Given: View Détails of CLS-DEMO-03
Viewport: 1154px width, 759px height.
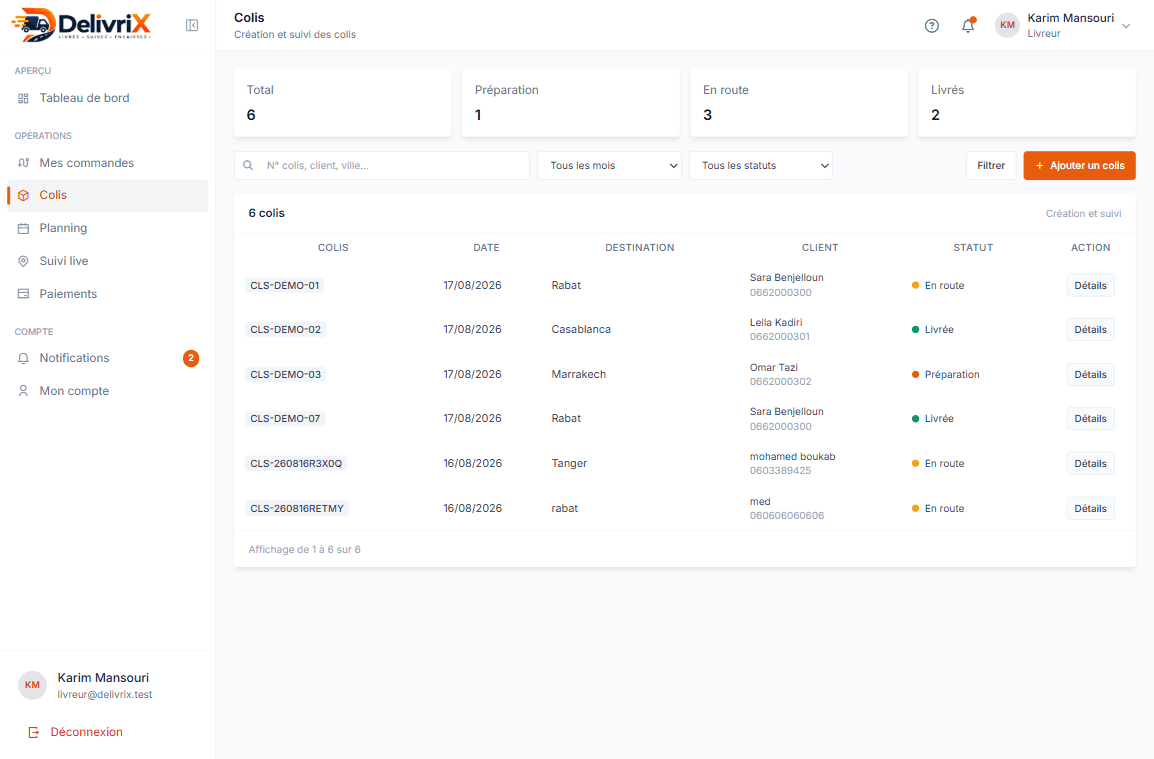Looking at the screenshot, I should click(x=1090, y=375).
